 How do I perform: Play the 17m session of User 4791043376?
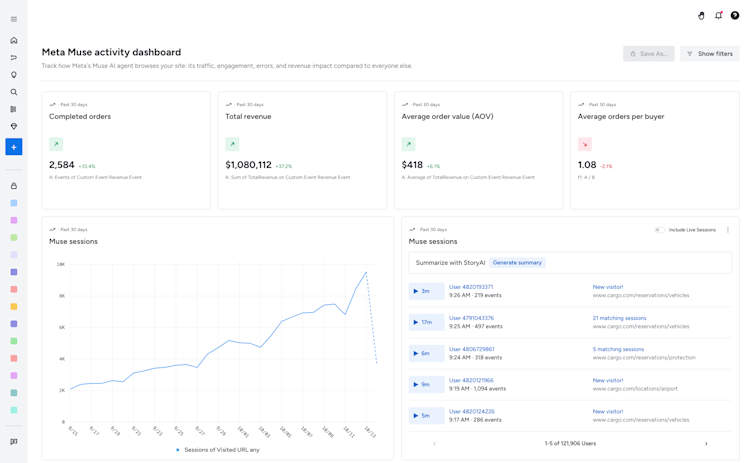(x=427, y=322)
